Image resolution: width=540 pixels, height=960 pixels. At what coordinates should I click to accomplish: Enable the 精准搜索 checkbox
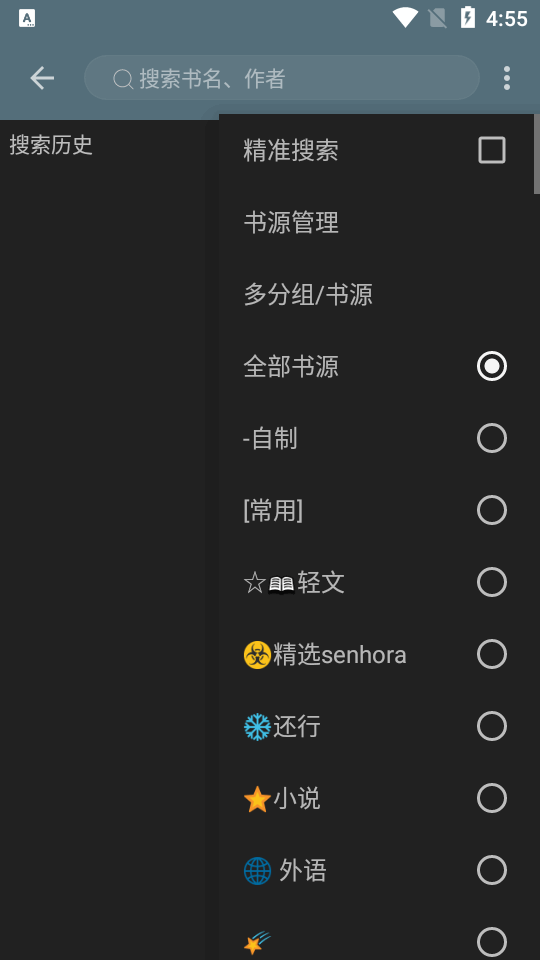coord(492,150)
